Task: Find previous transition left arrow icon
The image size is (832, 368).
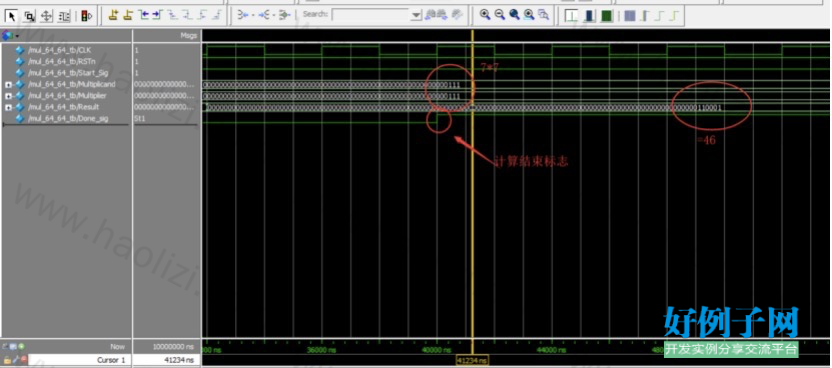Action: coord(142,15)
